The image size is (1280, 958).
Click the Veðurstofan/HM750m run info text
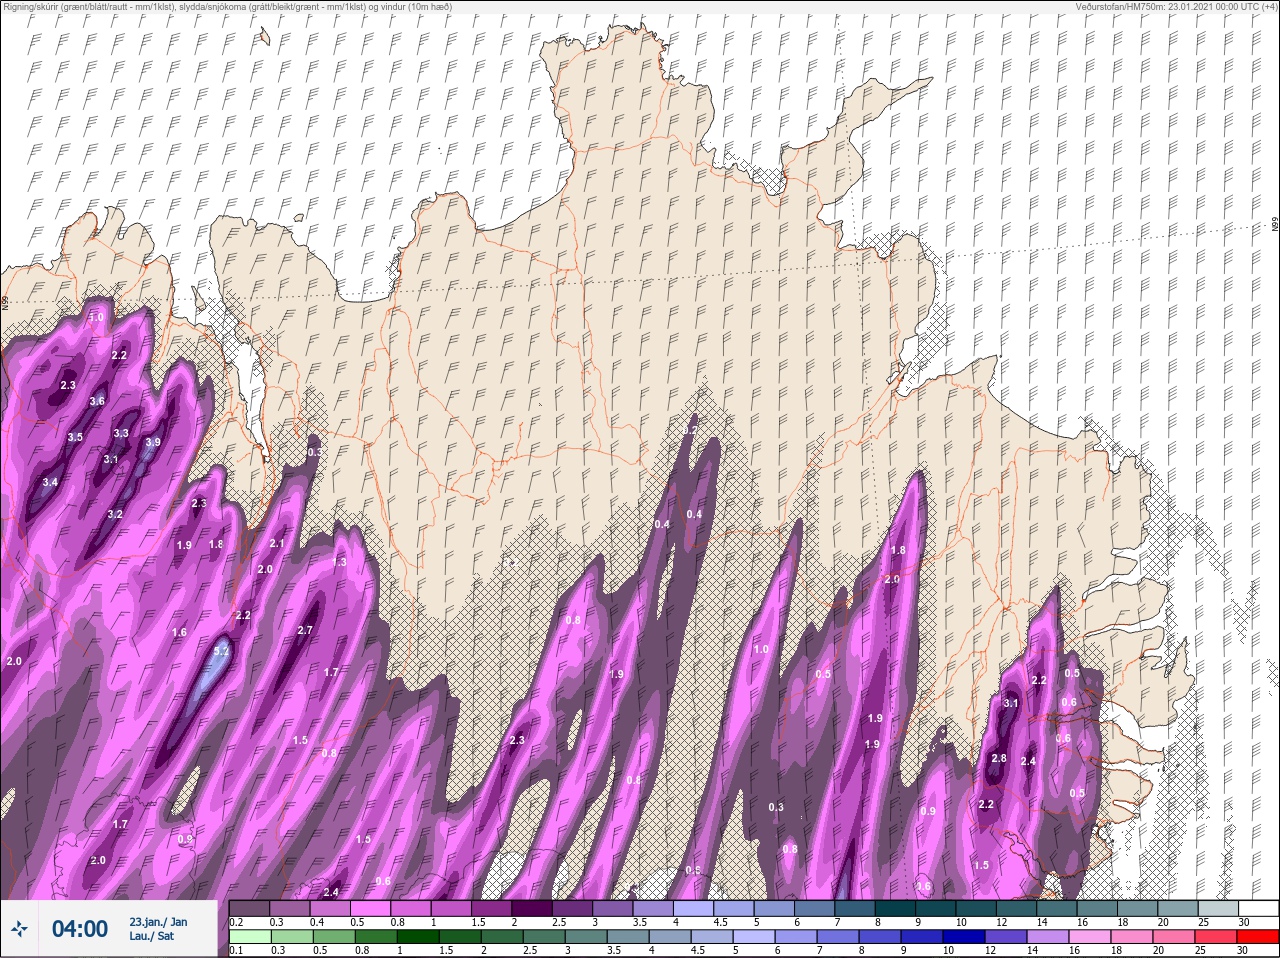(1176, 6)
